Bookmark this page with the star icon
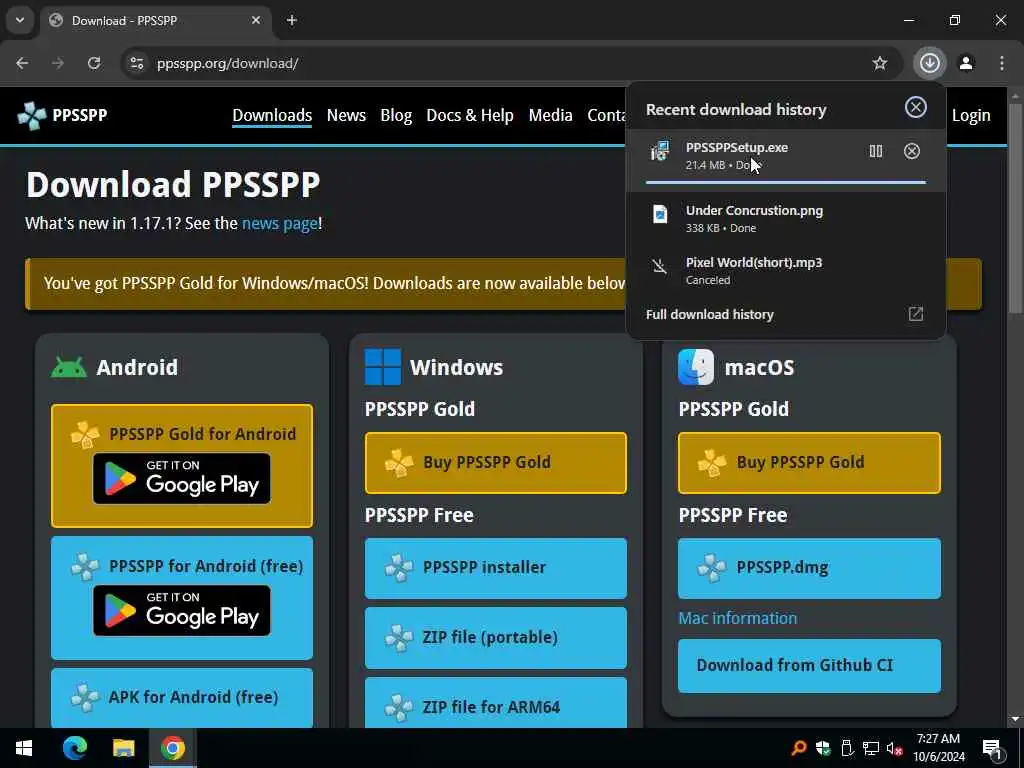 880,63
